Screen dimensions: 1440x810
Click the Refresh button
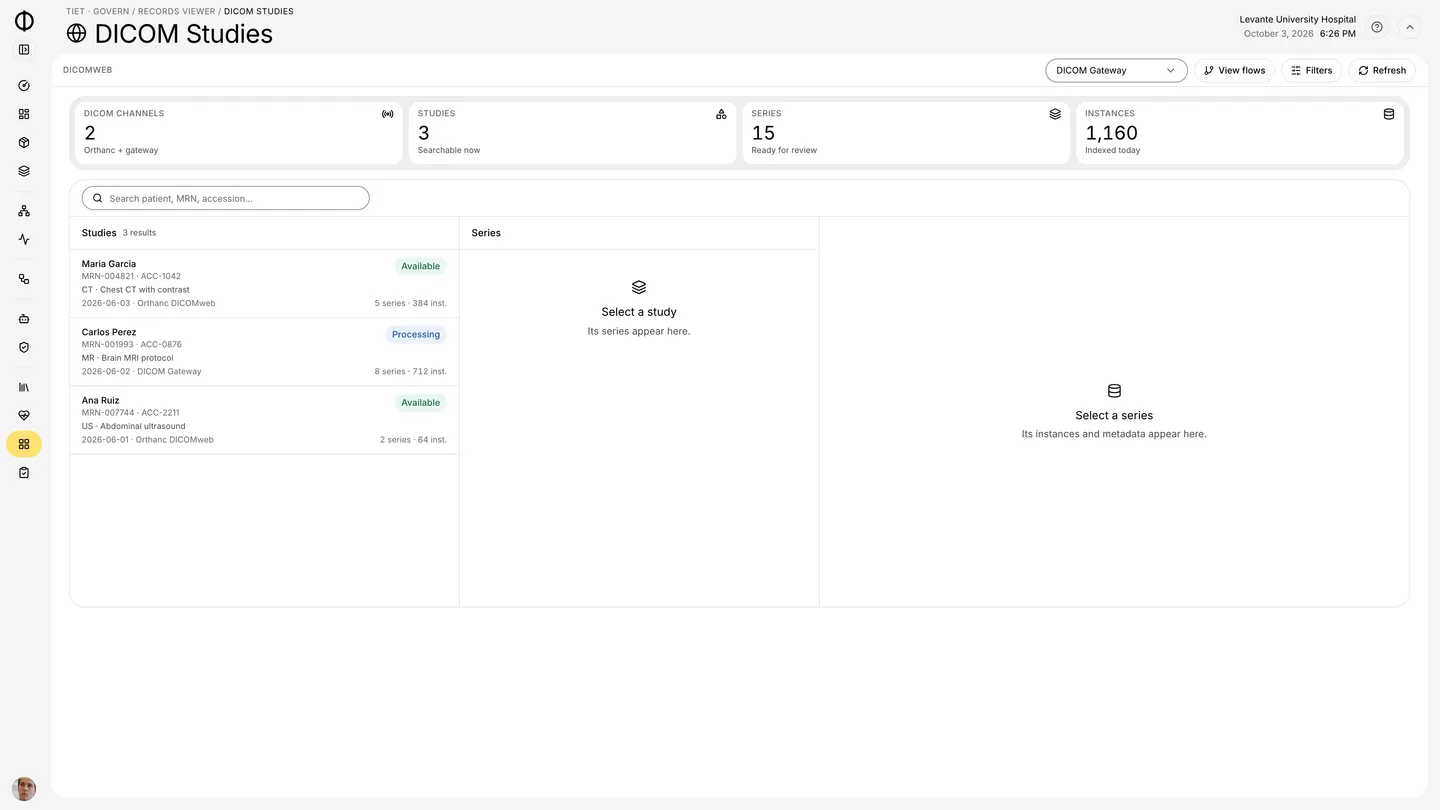pos(1382,70)
